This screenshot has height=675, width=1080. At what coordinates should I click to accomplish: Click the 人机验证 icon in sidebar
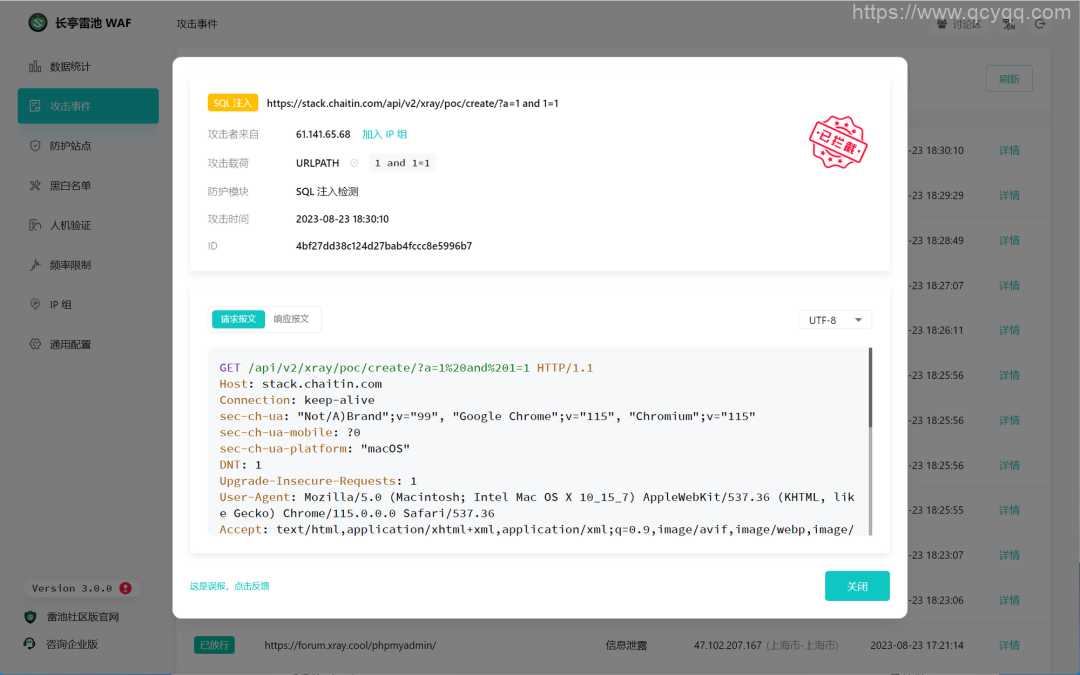coord(35,226)
